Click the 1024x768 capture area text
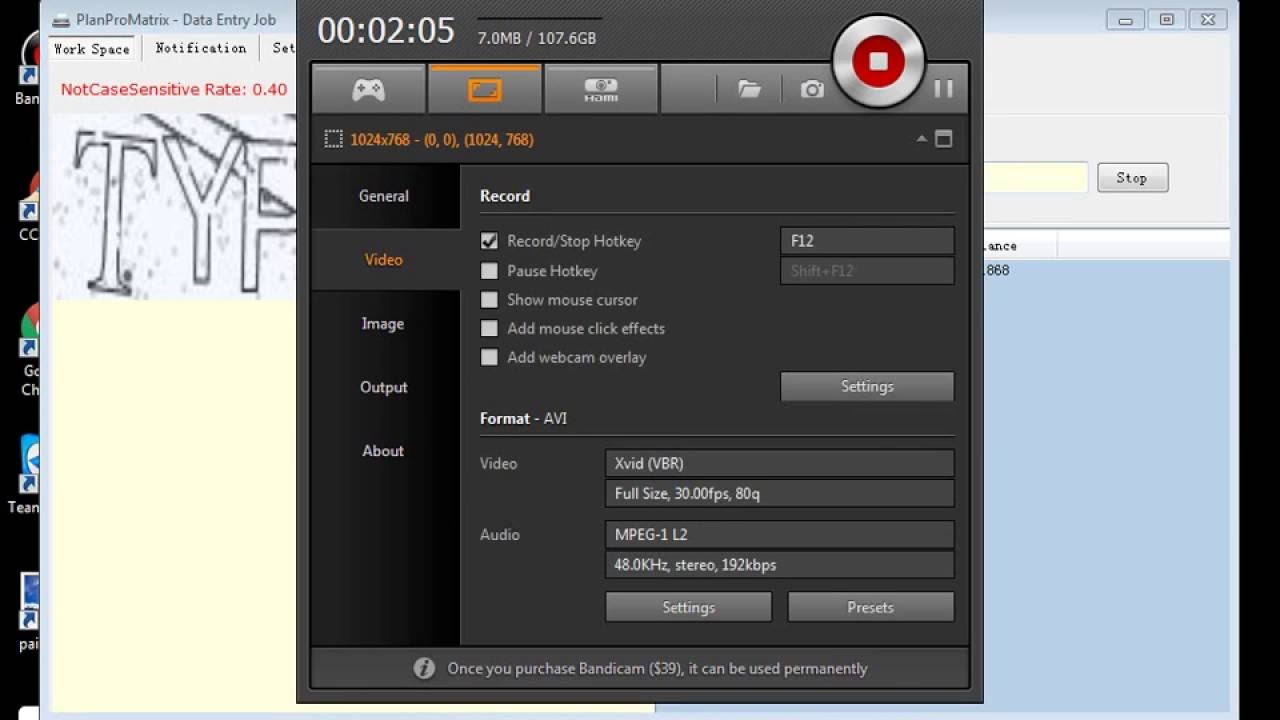 pos(442,140)
